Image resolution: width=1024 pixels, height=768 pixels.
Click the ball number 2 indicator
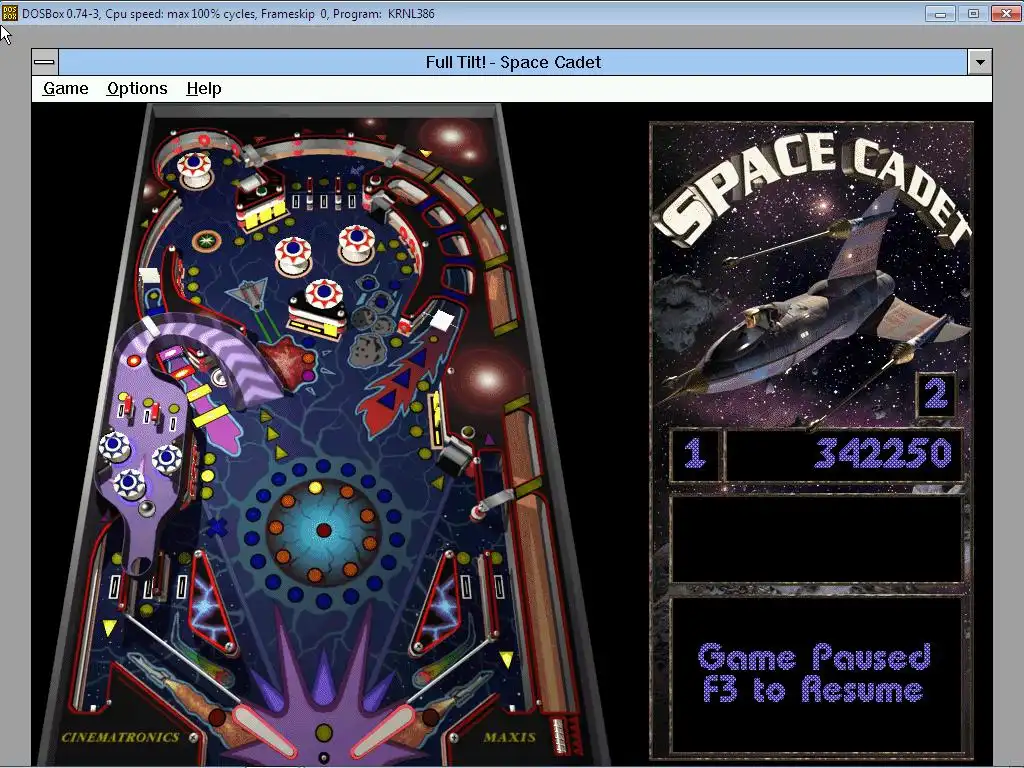tap(935, 394)
